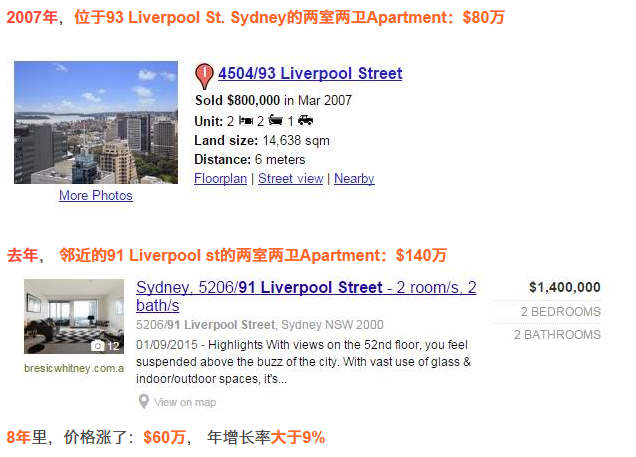
Task: Click the Sold $800,000 in Mar 2007 text
Action: (x=273, y=100)
